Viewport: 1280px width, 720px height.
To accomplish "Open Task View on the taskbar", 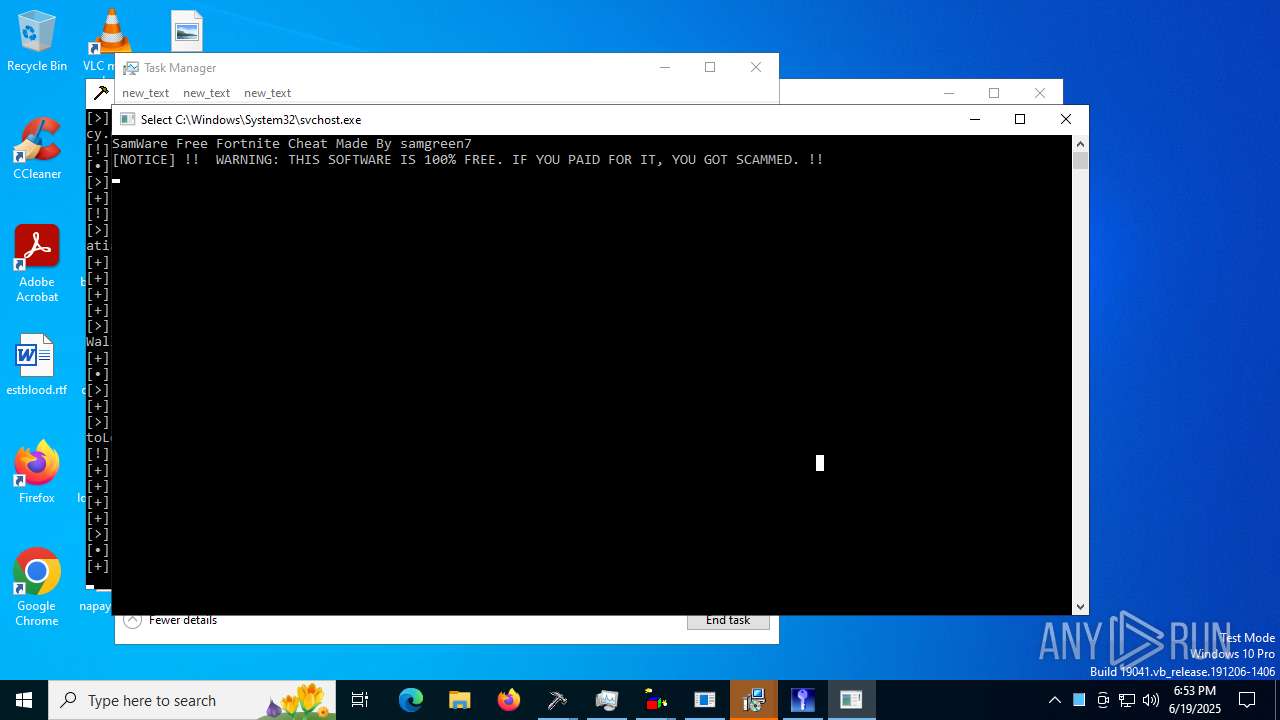I will tap(360, 700).
